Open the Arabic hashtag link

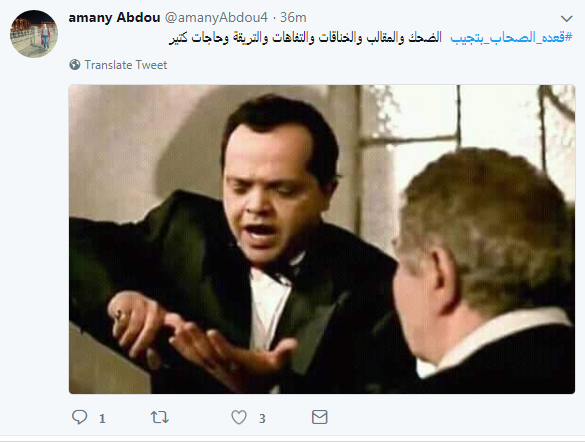511,38
